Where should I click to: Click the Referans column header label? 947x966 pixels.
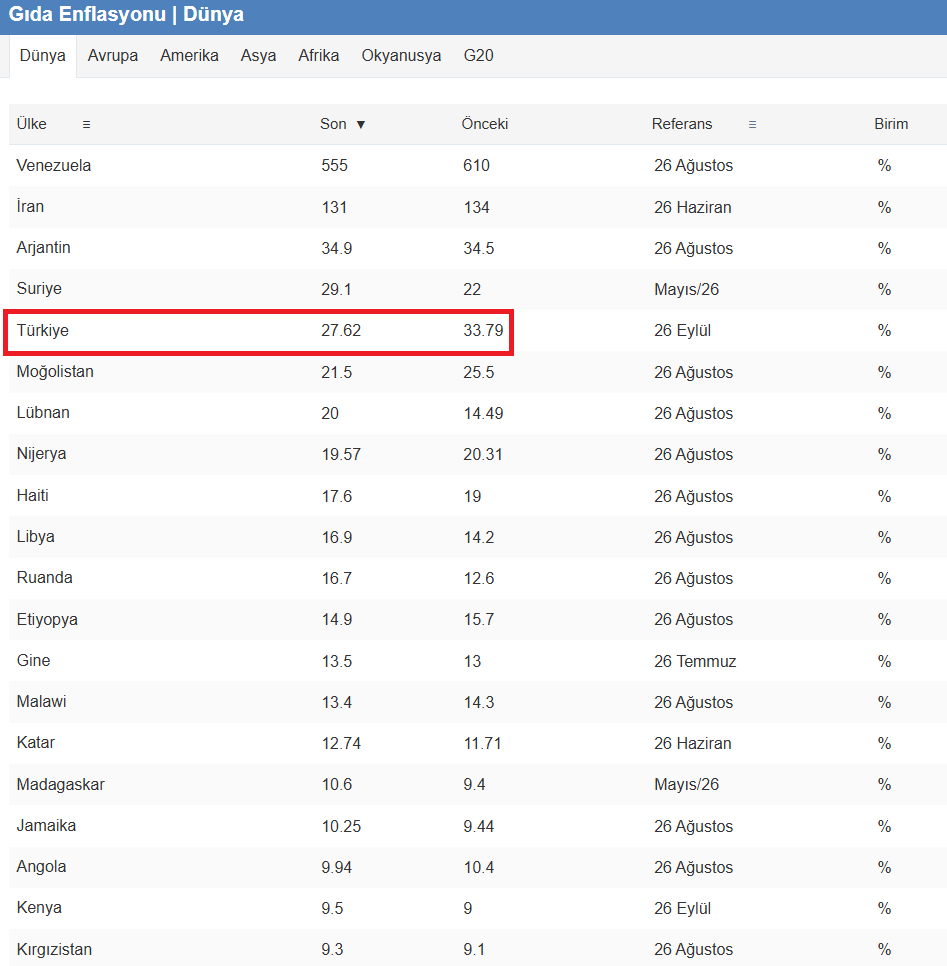pyautogui.click(x=682, y=124)
